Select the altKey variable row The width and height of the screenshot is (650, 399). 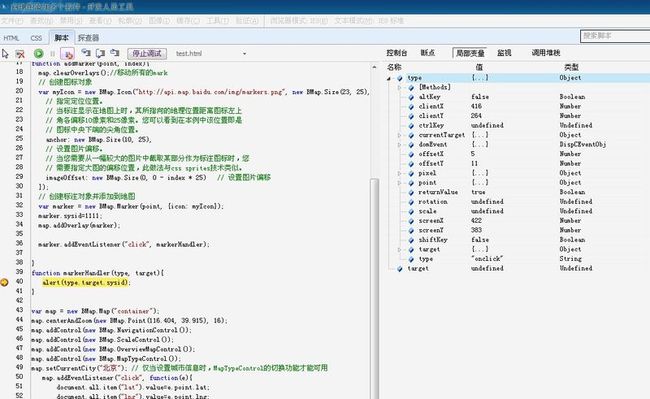coord(518,97)
